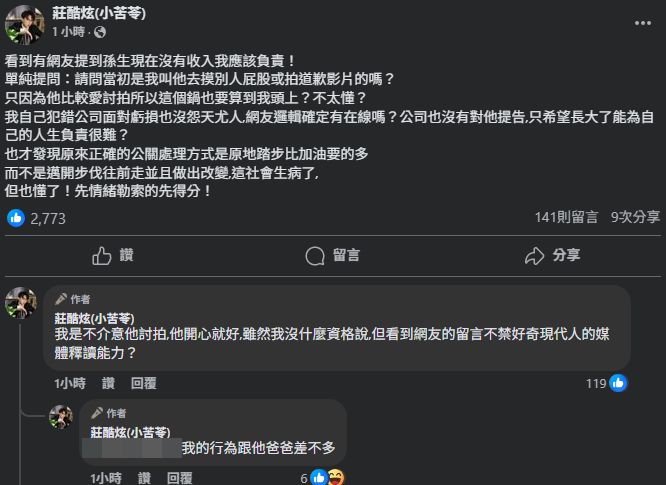This screenshot has width=666, height=485.
Task: Click the laughing emoji reaction on reply
Action: 336,478
